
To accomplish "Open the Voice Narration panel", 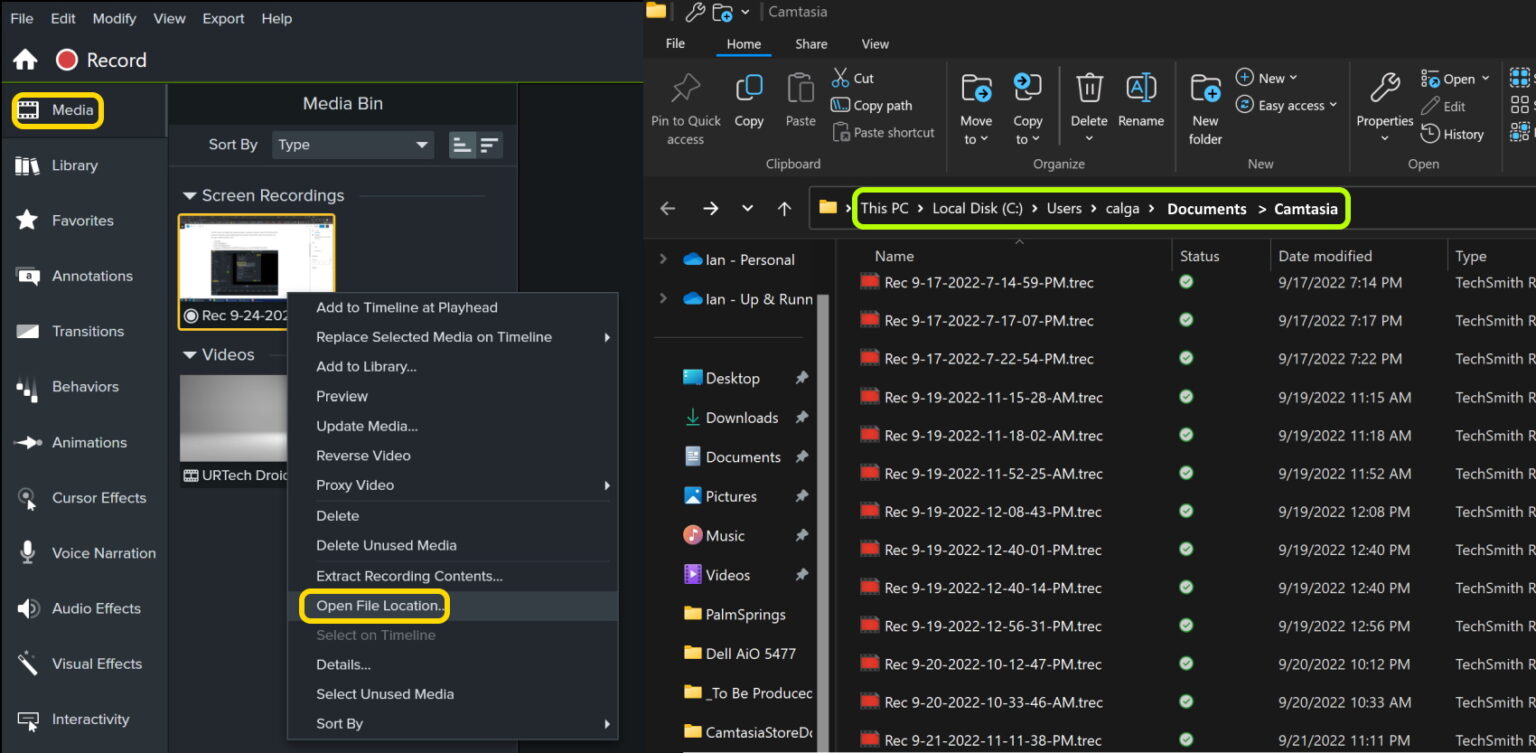I will (101, 553).
